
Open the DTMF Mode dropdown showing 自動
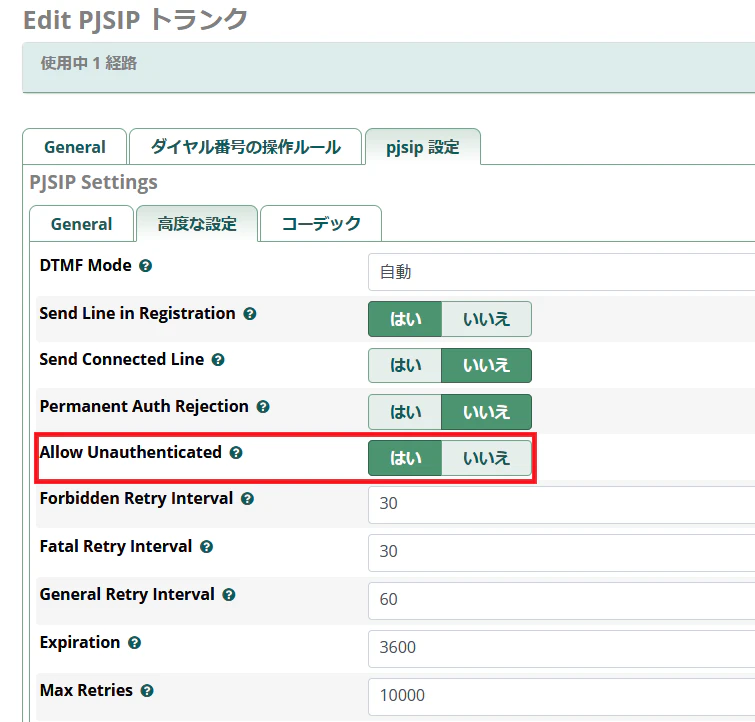click(561, 272)
